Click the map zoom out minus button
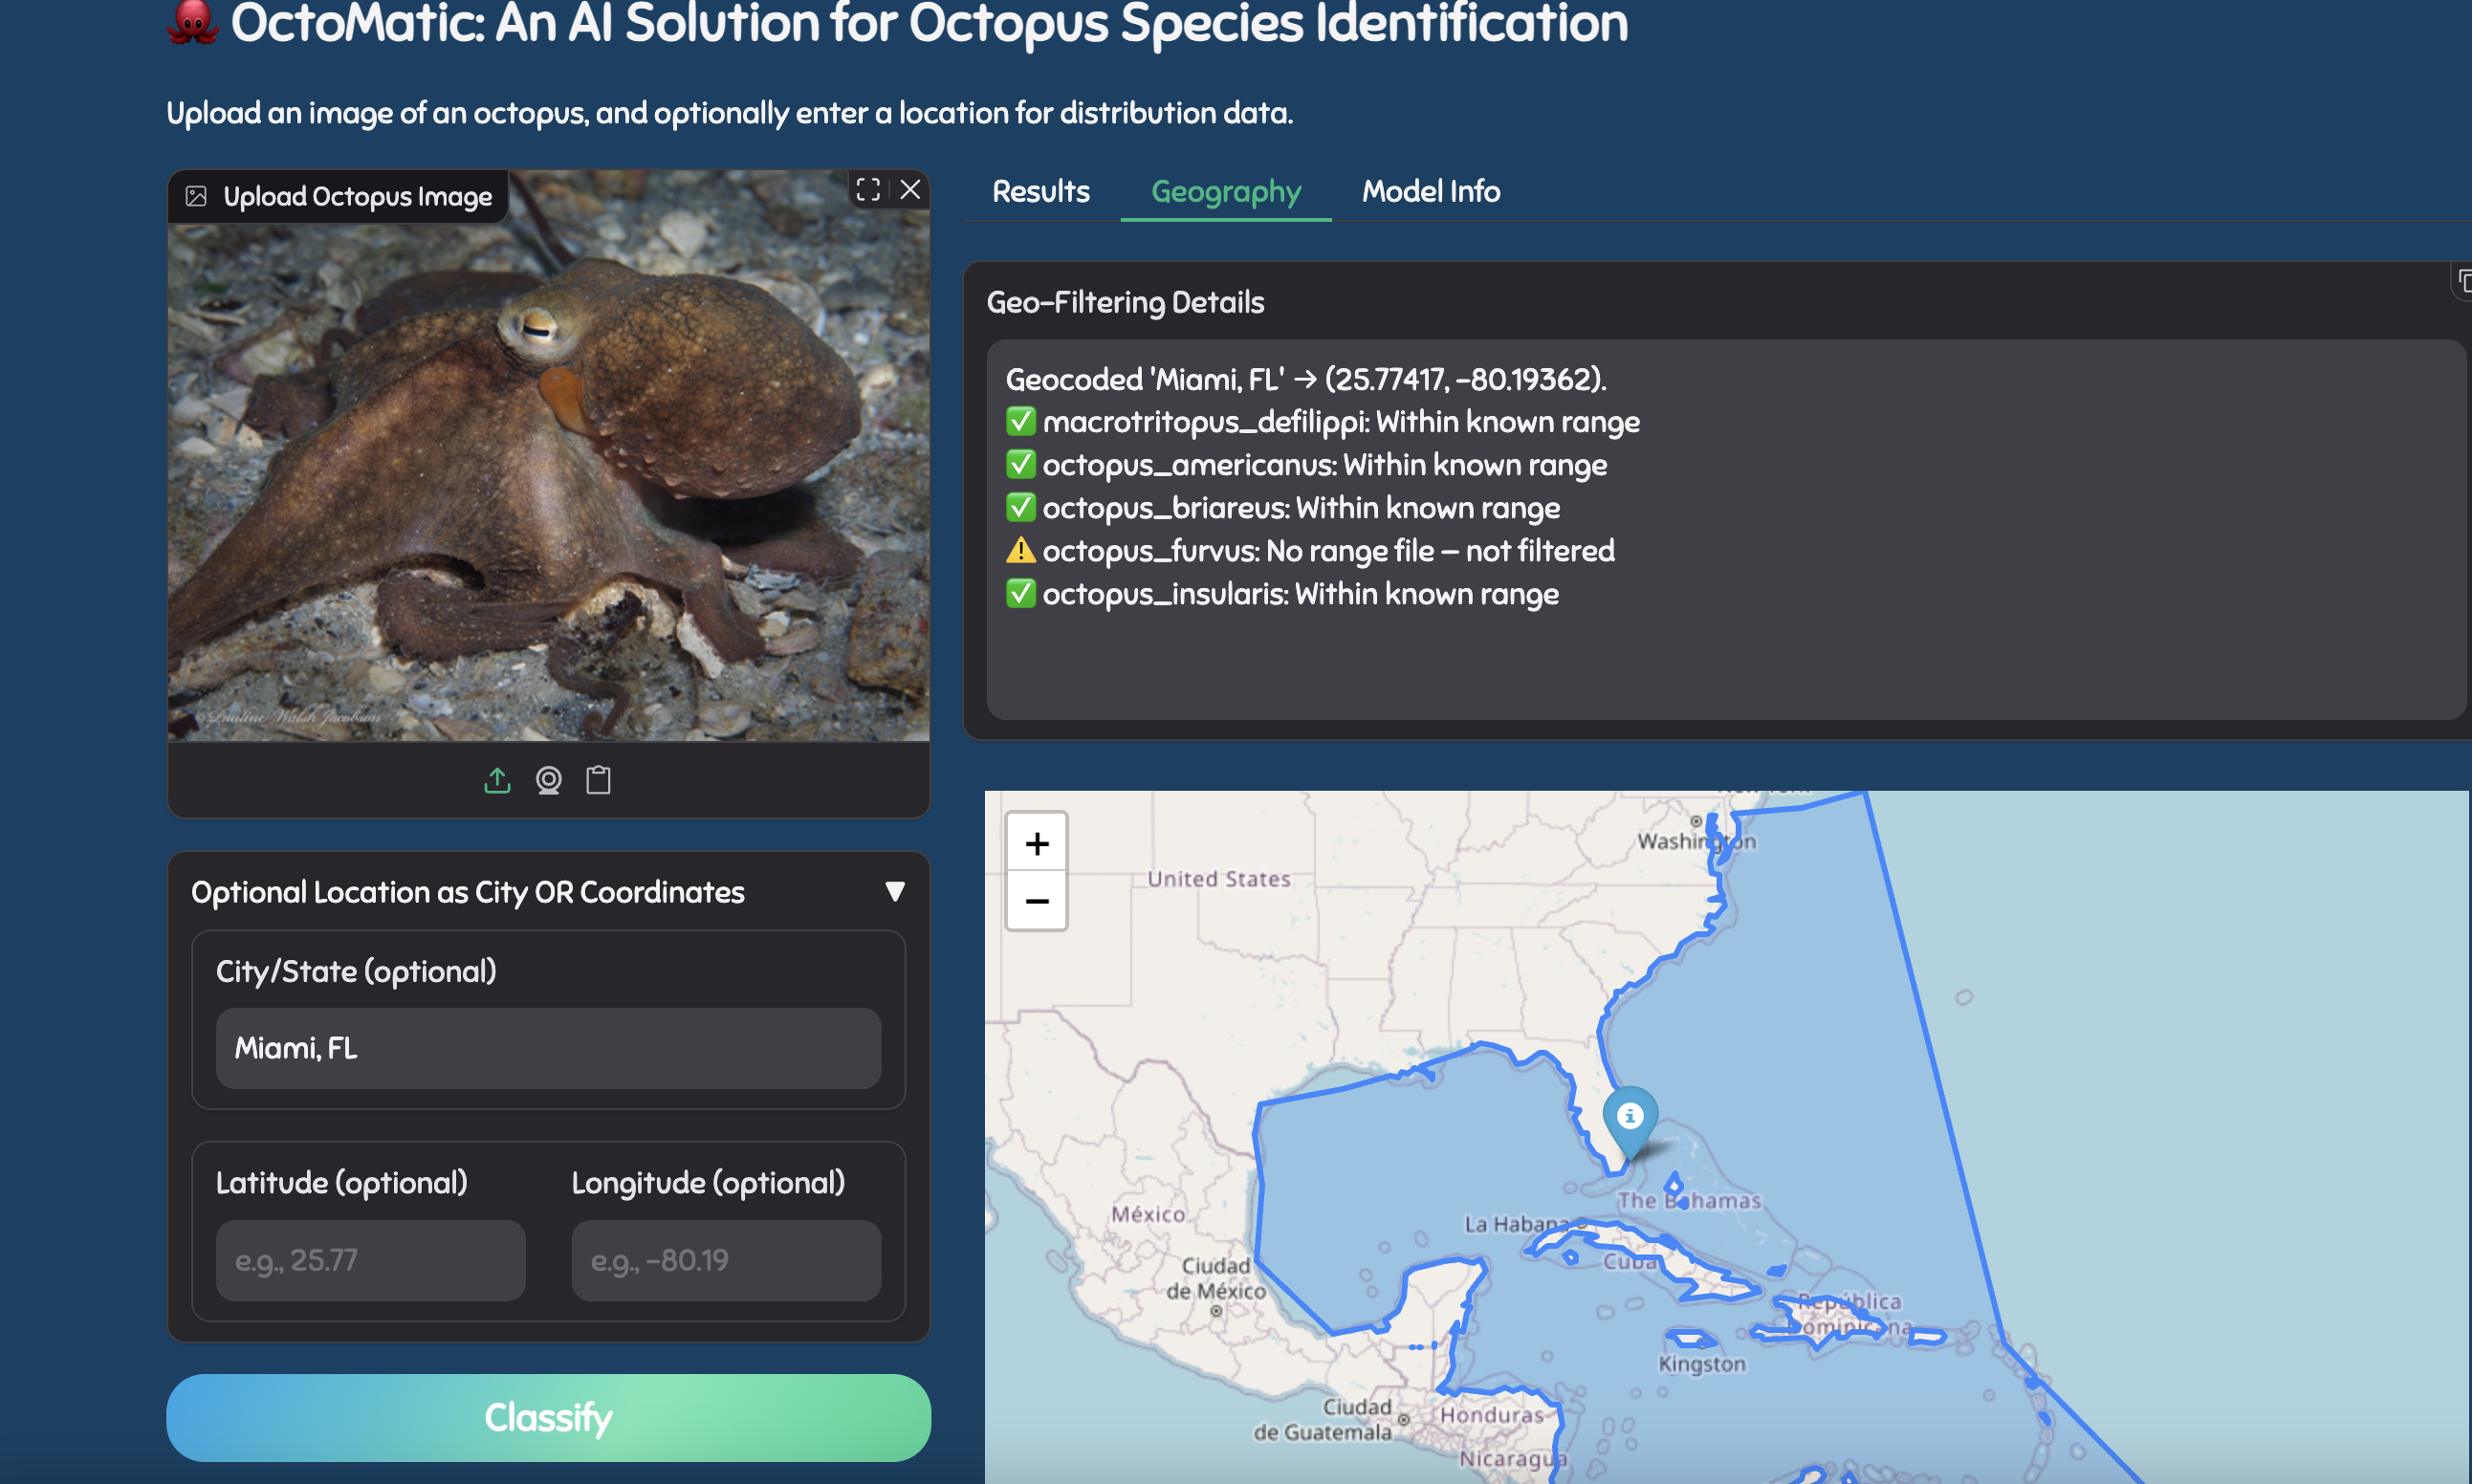Screen dimensions: 2472x1484 (x=1037, y=901)
